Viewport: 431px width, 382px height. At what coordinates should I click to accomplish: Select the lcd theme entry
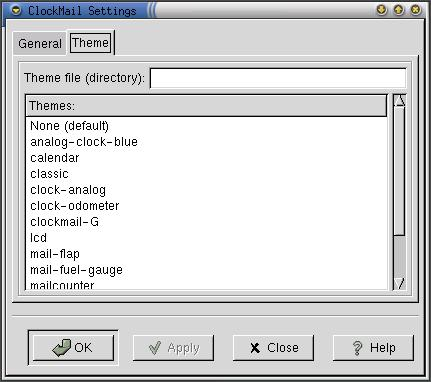point(38,238)
